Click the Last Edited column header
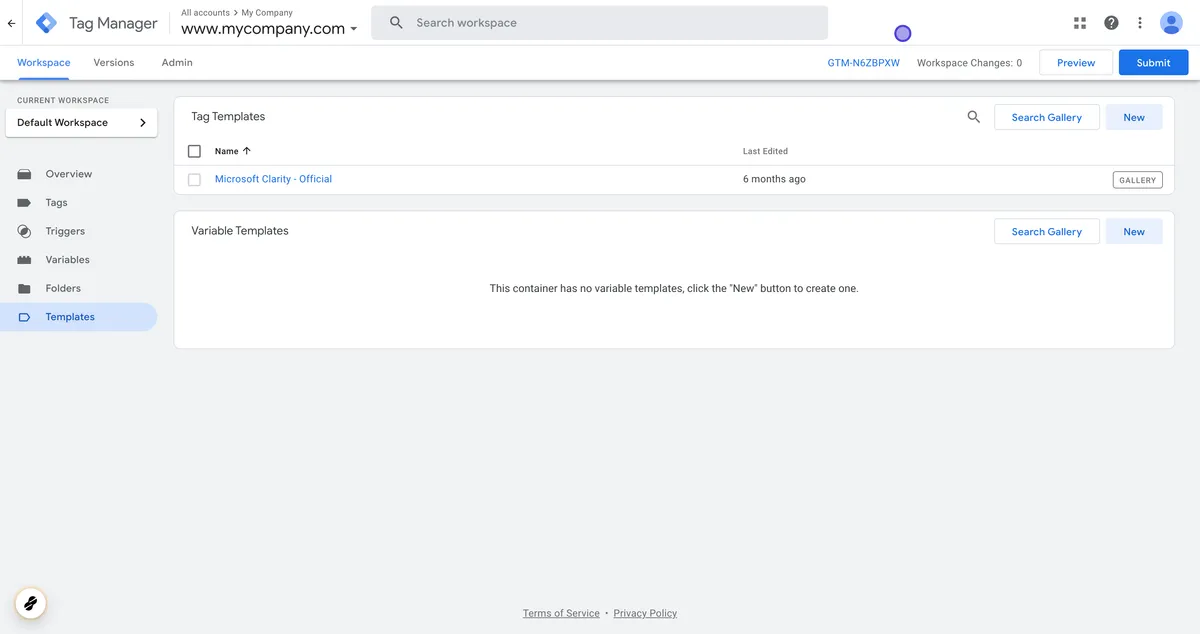 [x=765, y=151]
